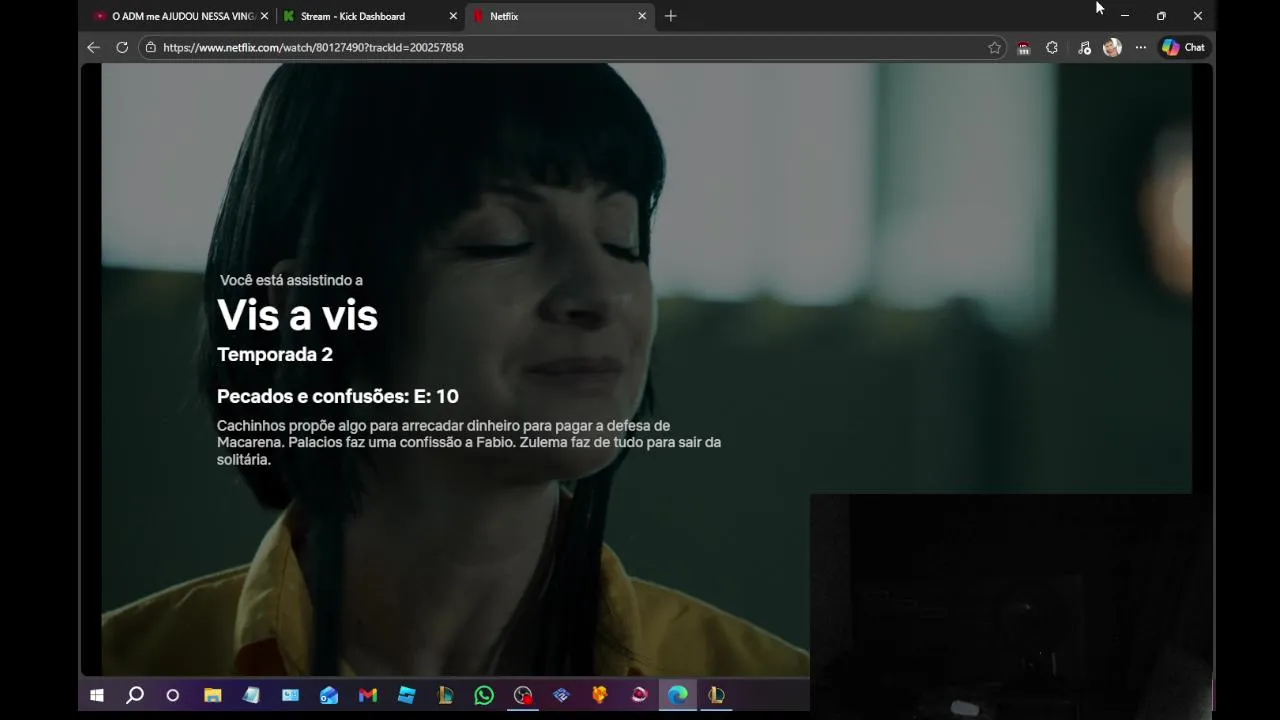
Task: Open the notepad app in taskbar
Action: tap(251, 695)
